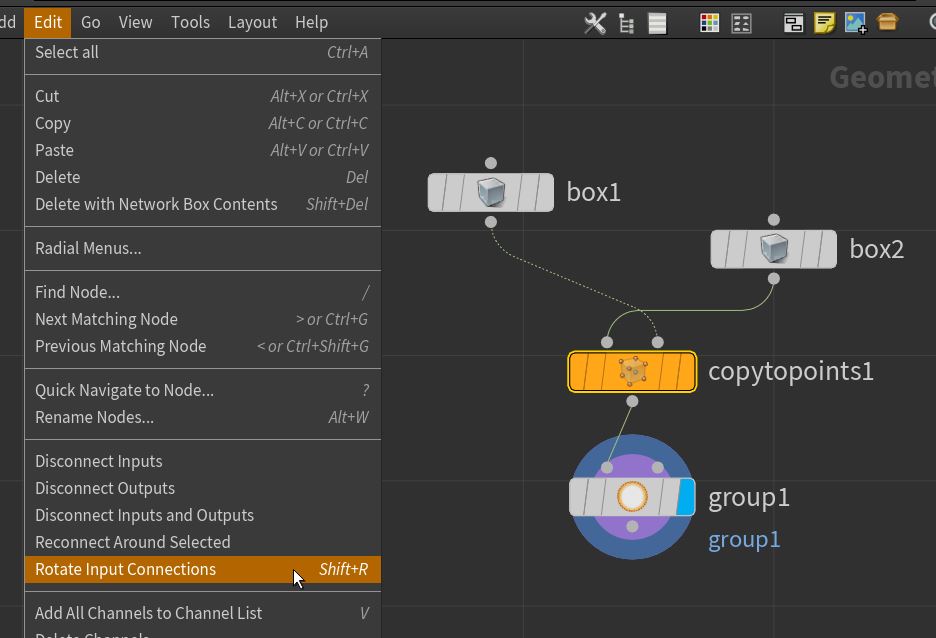Click output connector of group1

click(x=632, y=526)
